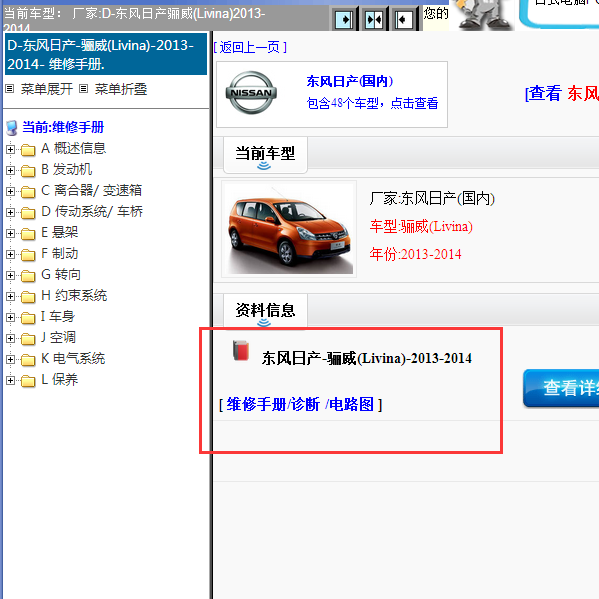
Task: Expand the F 制动 tree node
Action: pyautogui.click(x=10, y=254)
